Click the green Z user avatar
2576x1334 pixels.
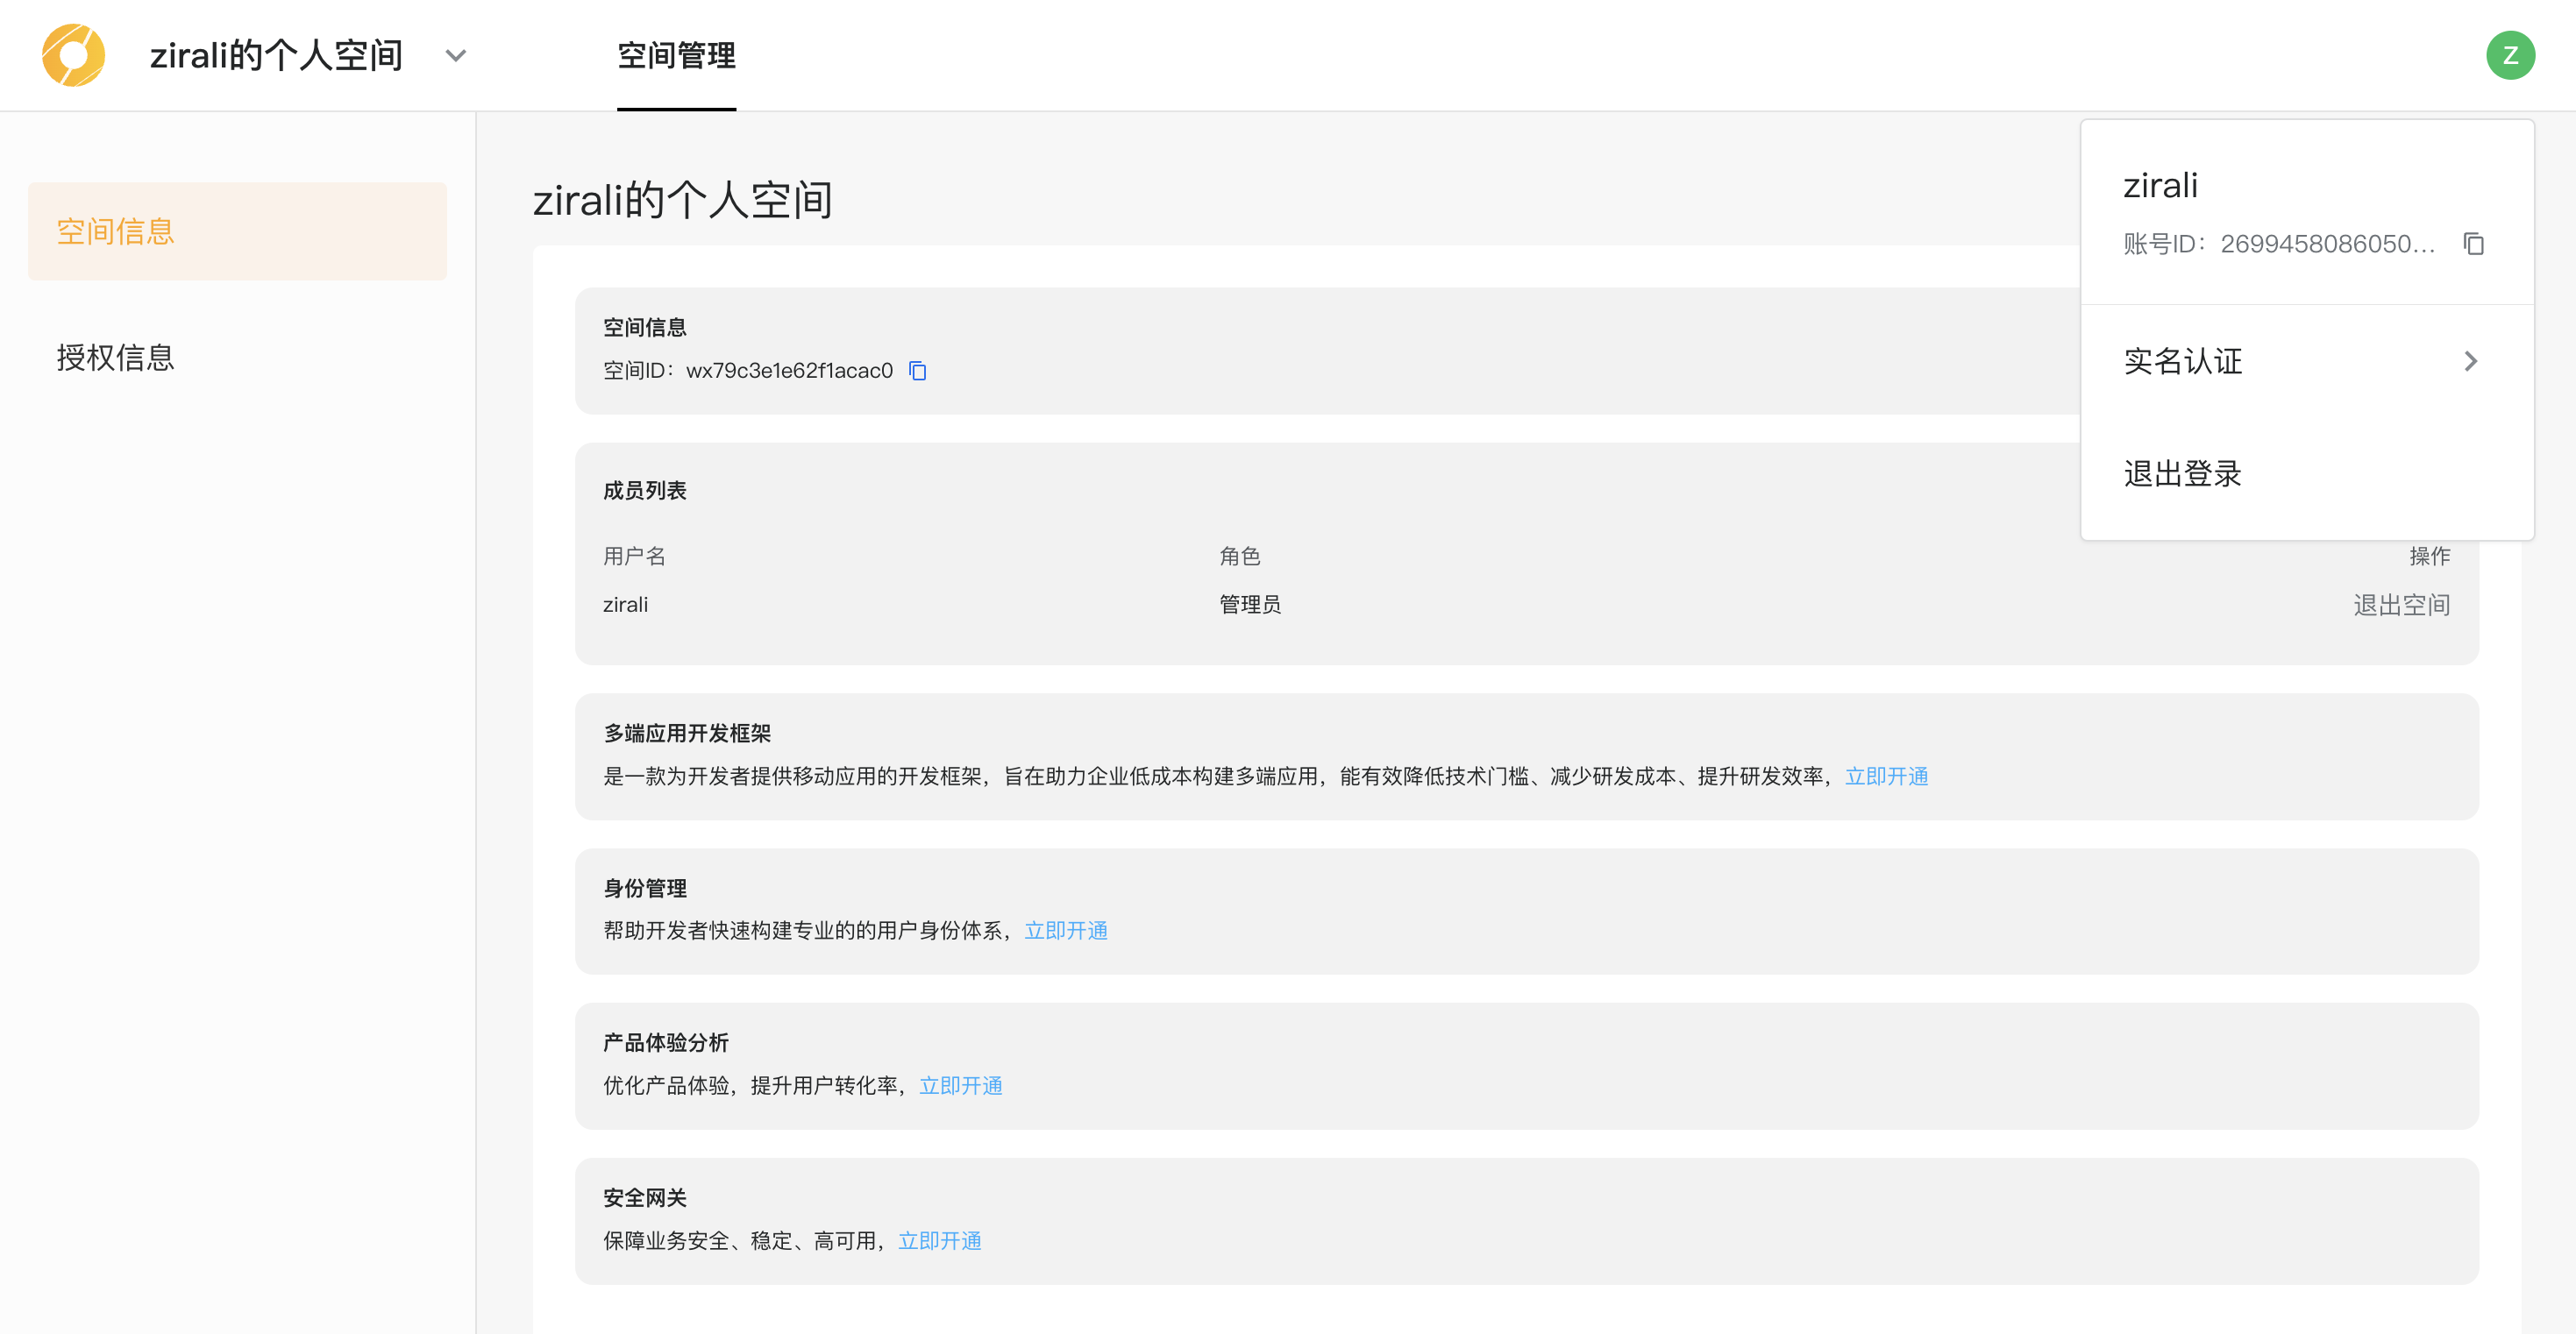point(2510,55)
